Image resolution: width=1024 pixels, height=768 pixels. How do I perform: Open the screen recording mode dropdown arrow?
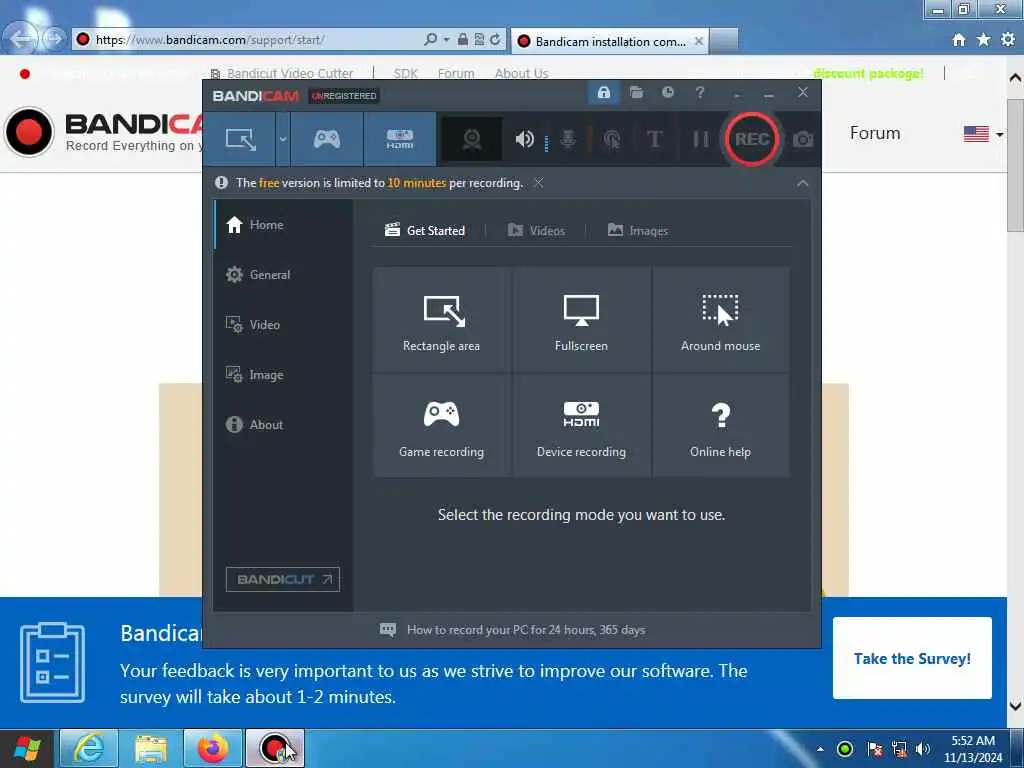283,139
